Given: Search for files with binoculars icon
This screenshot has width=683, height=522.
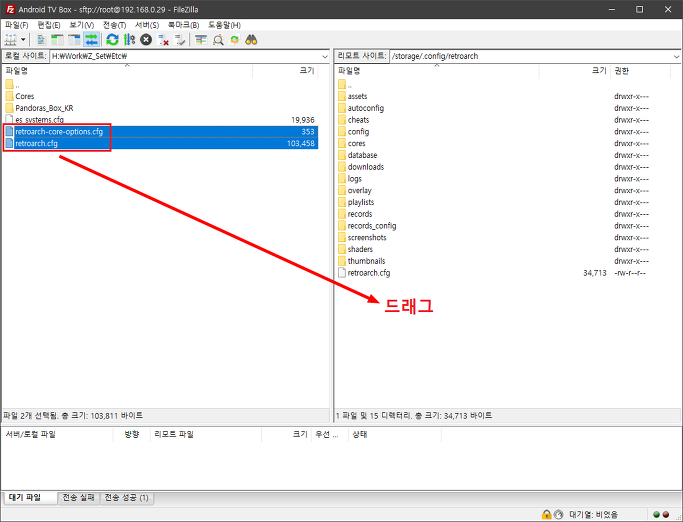Looking at the screenshot, I should [x=251, y=40].
